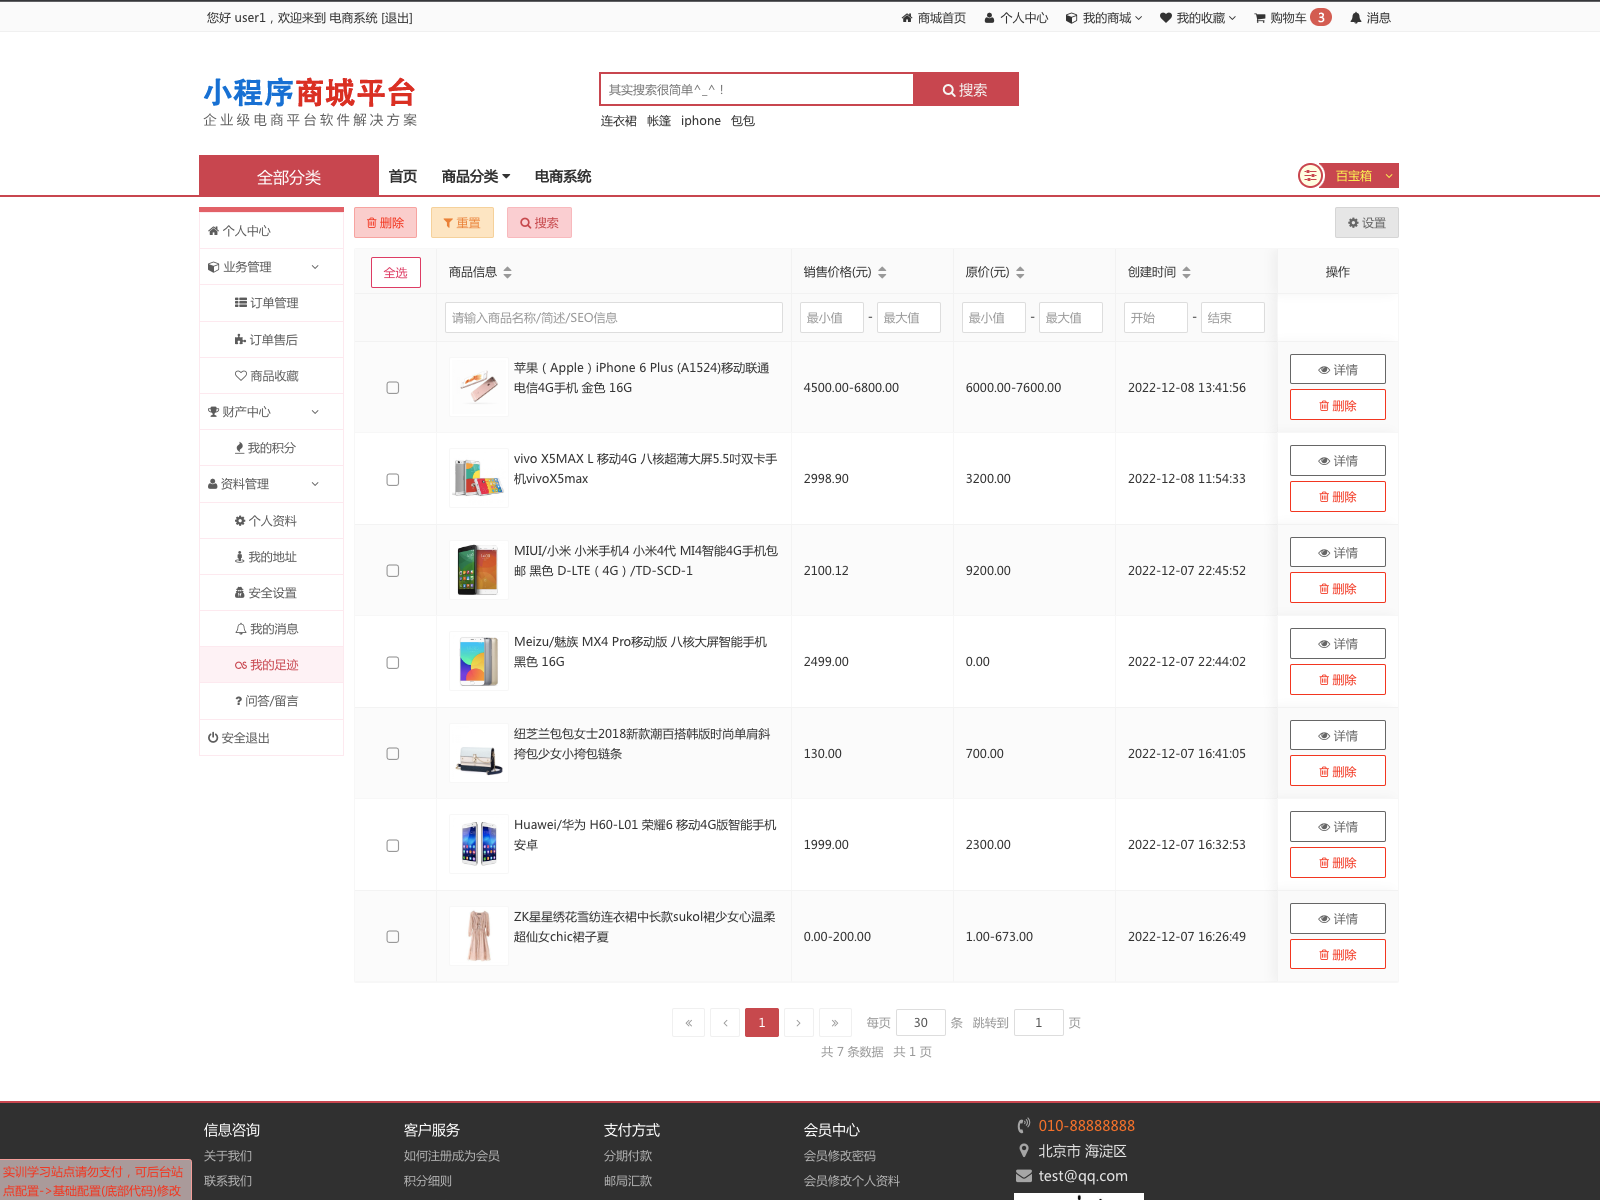
Task: View 详情 for iPhone 6 Plus
Action: 1338,369
